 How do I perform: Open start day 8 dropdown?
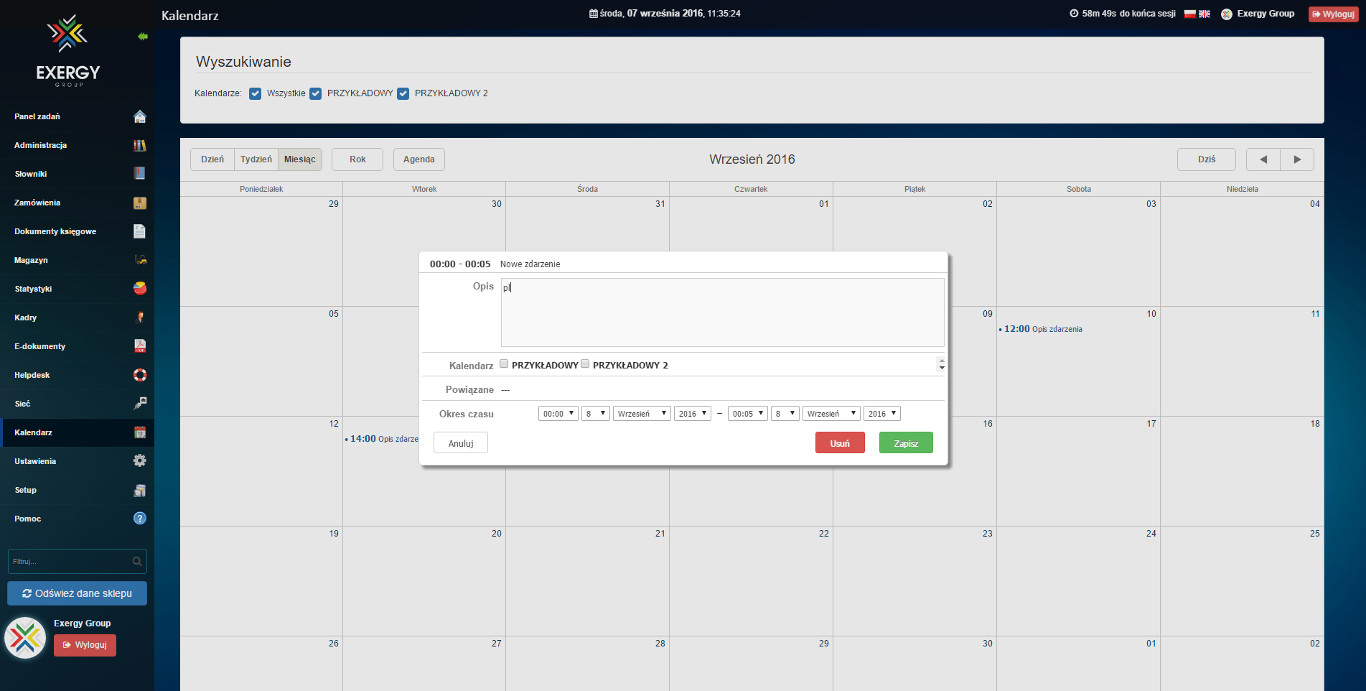point(596,413)
